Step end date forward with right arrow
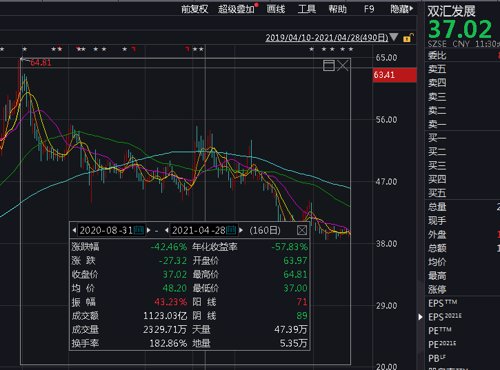The height and width of the screenshot is (370, 500). click(x=241, y=230)
